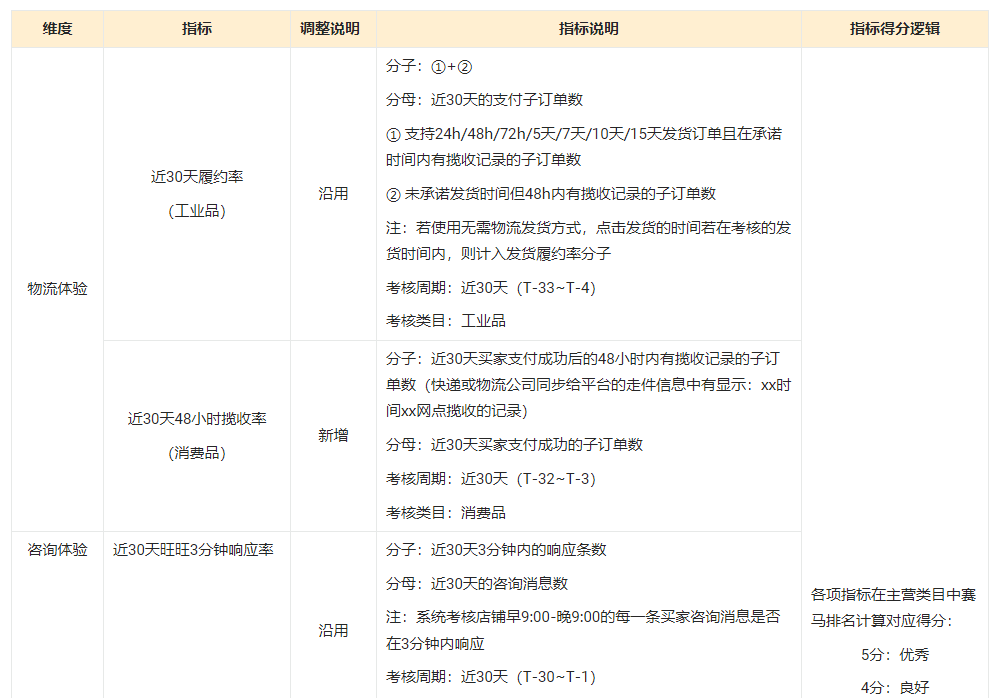Click the 4分：良好 score text
This screenshot has width=1001, height=698.
click(894, 688)
